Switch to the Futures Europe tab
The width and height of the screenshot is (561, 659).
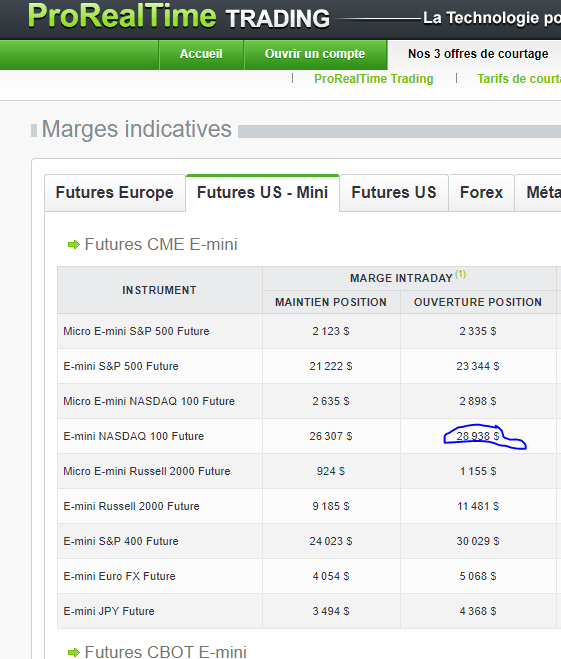coord(115,192)
